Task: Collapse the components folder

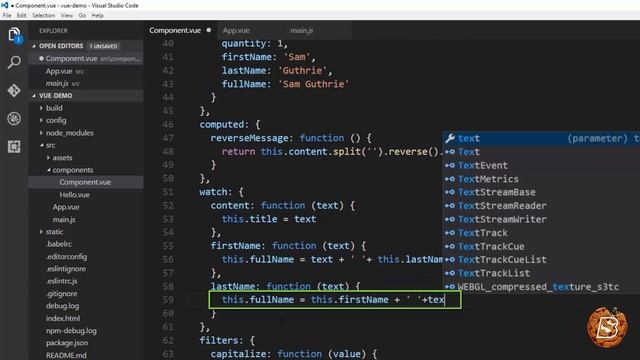Action: pyautogui.click(x=73, y=170)
